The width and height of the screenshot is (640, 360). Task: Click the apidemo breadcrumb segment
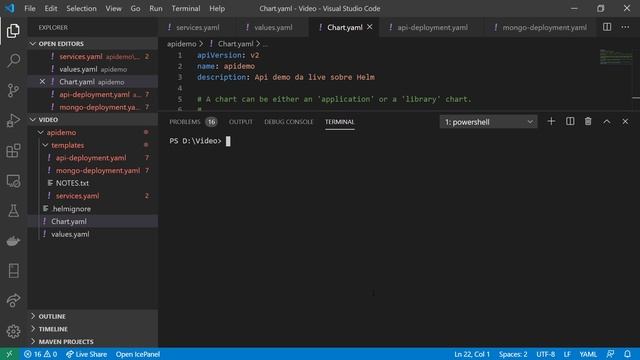pos(181,44)
